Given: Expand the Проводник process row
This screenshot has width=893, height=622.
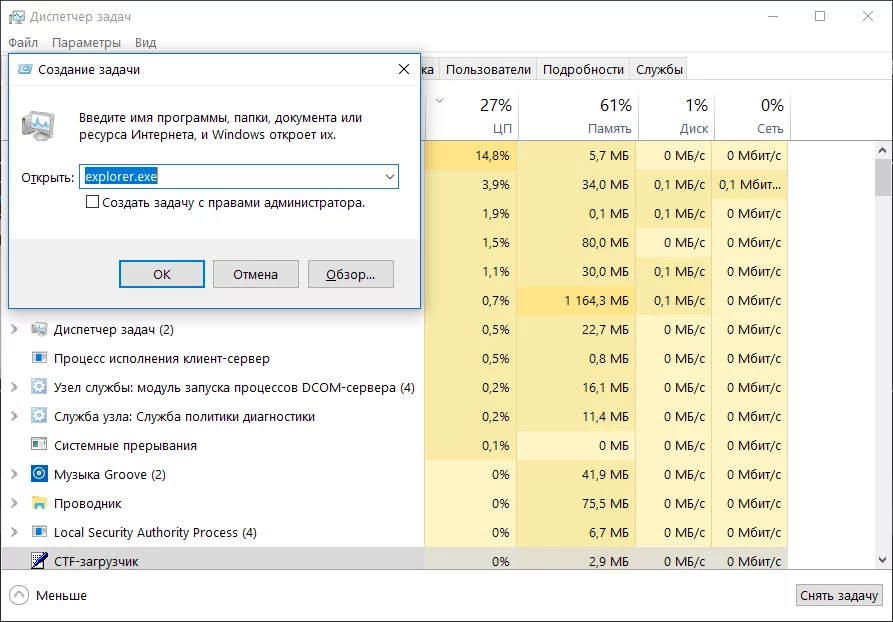Looking at the screenshot, I should (x=15, y=504).
